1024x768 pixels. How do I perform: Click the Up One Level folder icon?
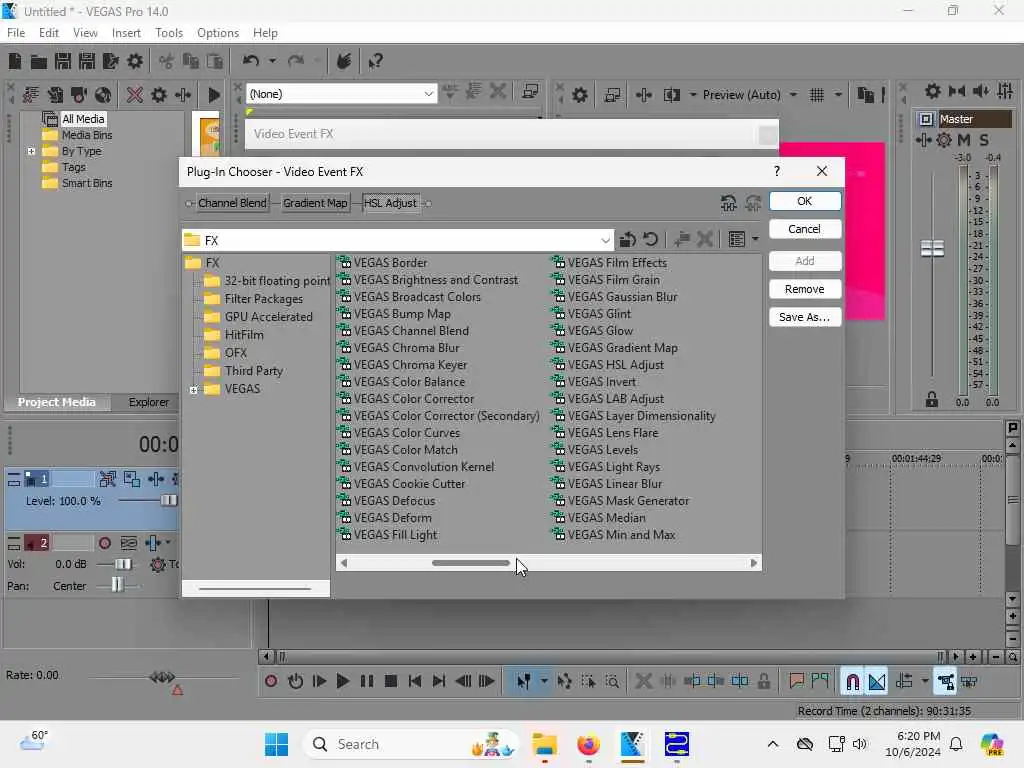[628, 240]
